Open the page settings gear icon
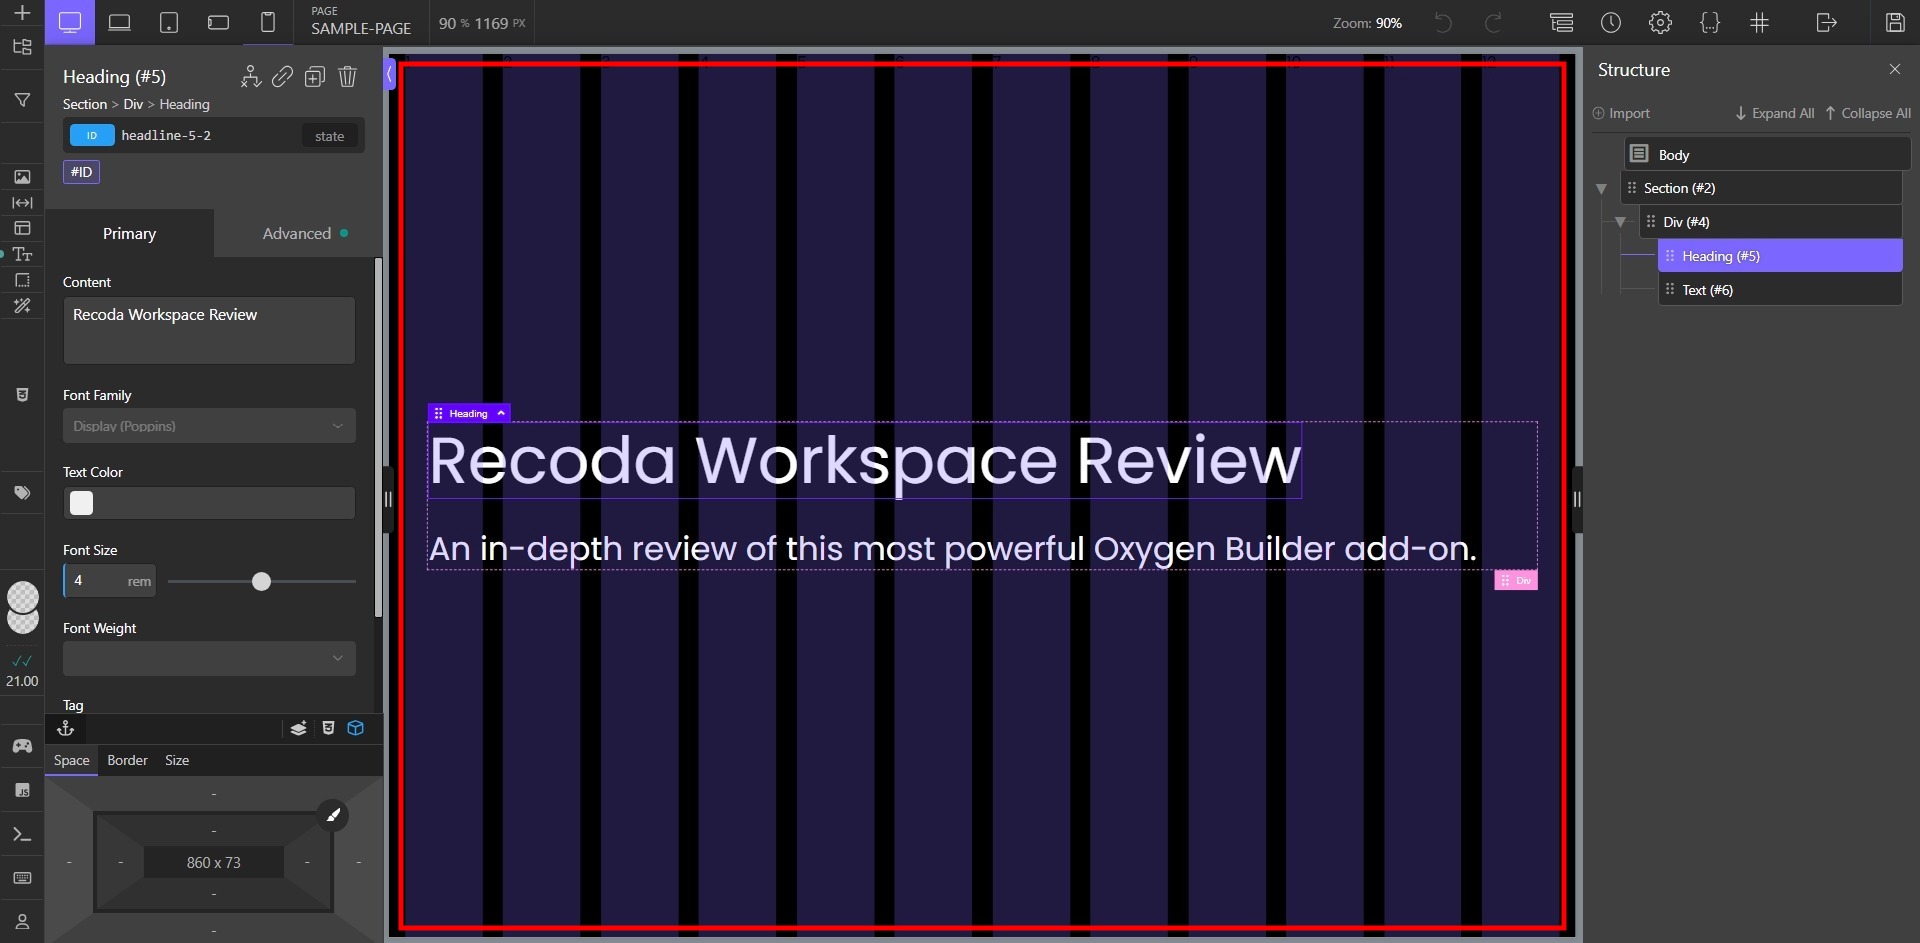Image resolution: width=1920 pixels, height=943 pixels. [x=1661, y=22]
